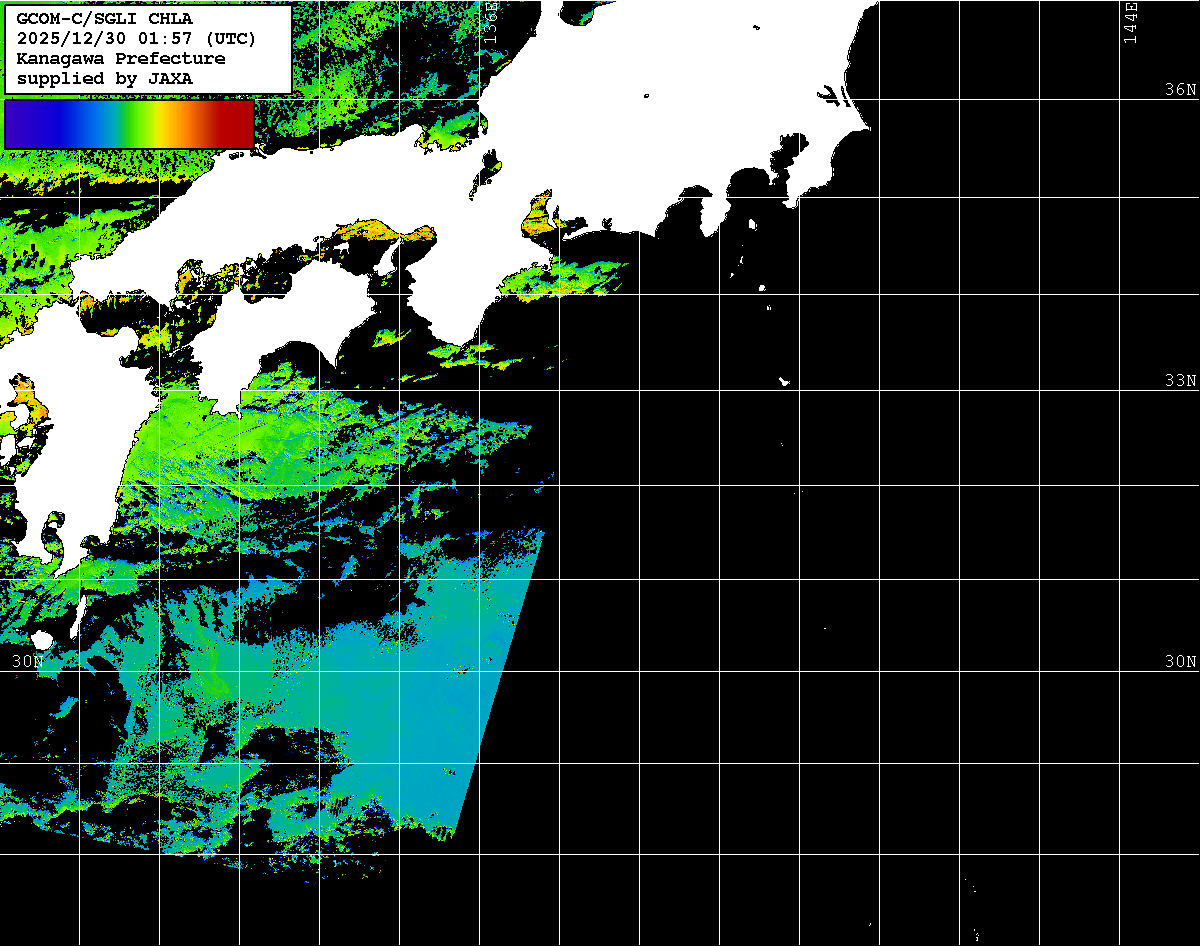Select the 2025/12/30 01:57 (UTC) timestamp
Image resolution: width=1200 pixels, height=946 pixels.
click(136, 38)
